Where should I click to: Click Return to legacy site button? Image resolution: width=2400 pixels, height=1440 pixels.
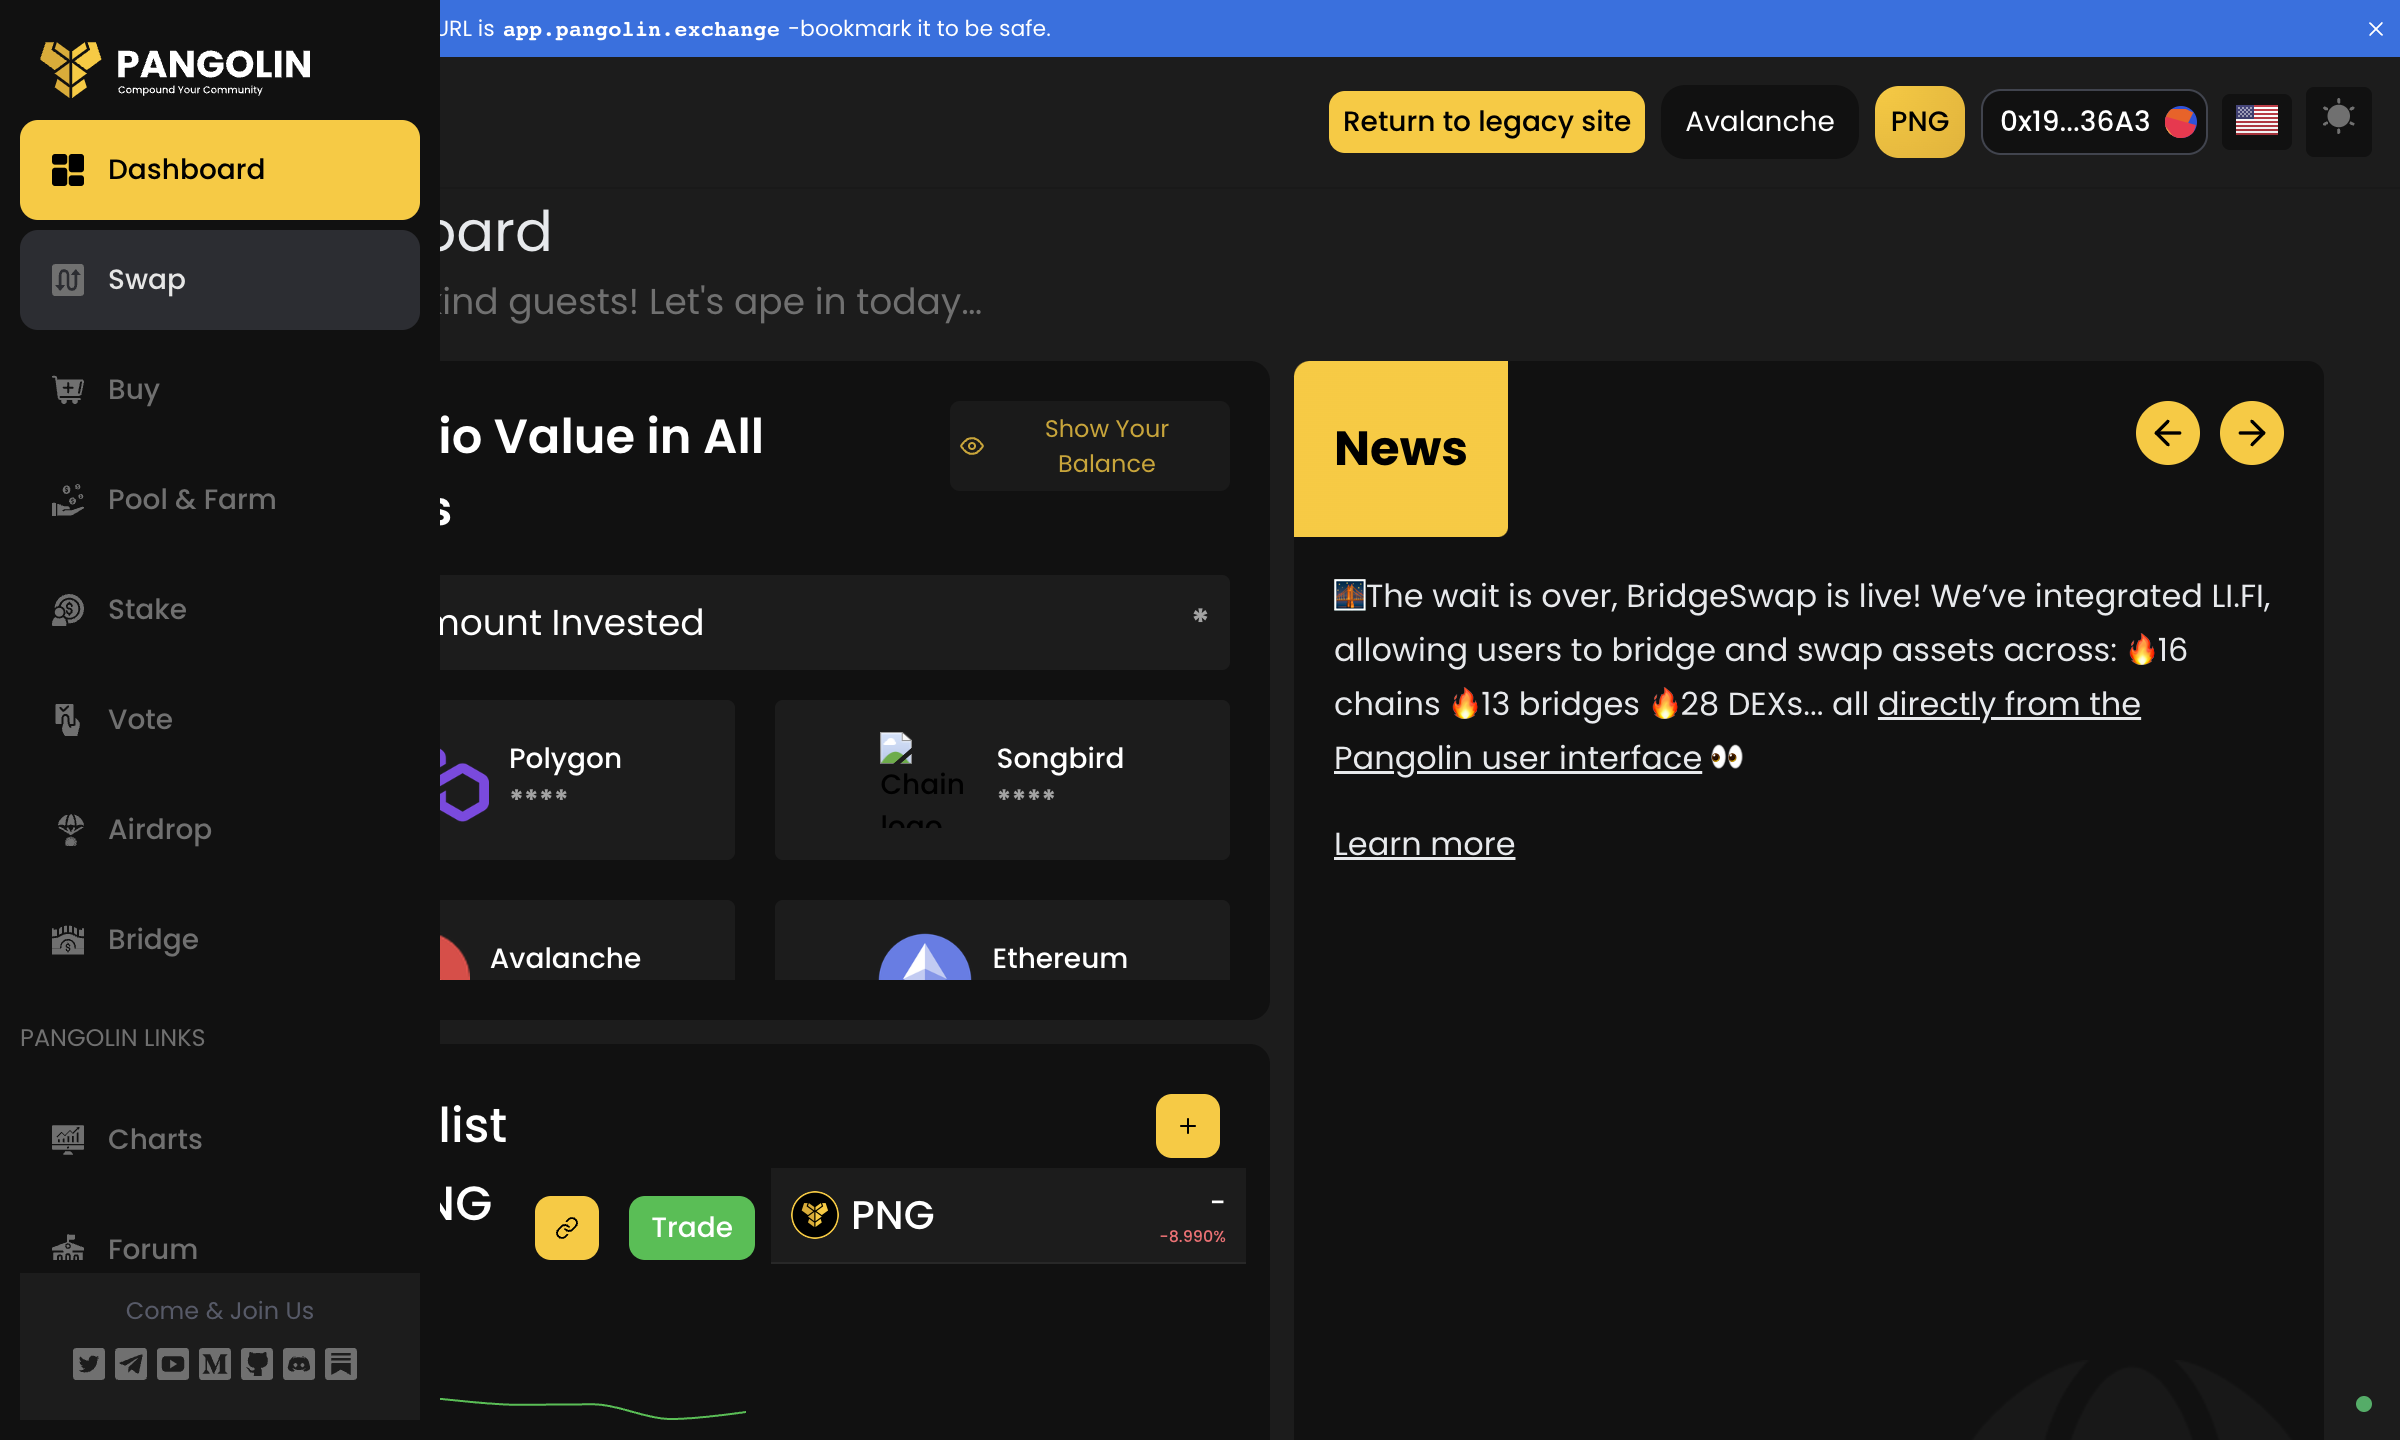click(1486, 122)
